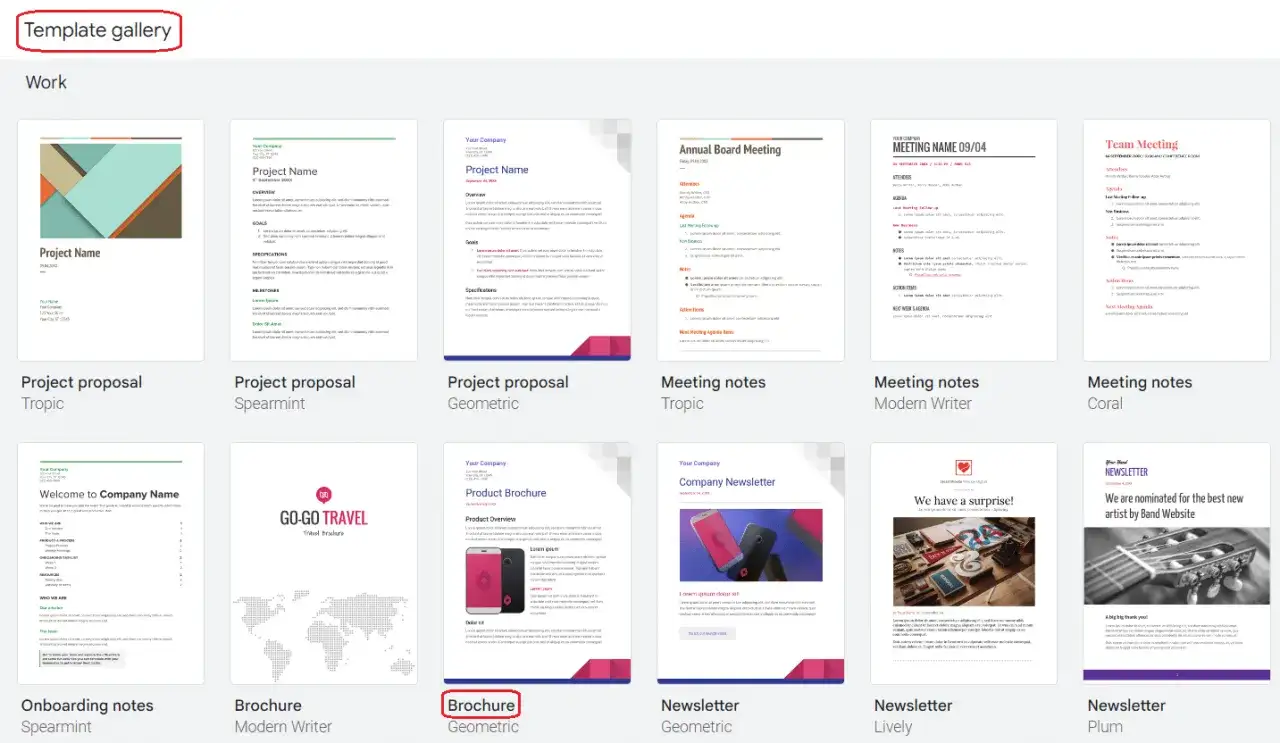Click the Newsletter label above Lively
Screen dimensions: 1280x743
pyautogui.click(x=913, y=705)
